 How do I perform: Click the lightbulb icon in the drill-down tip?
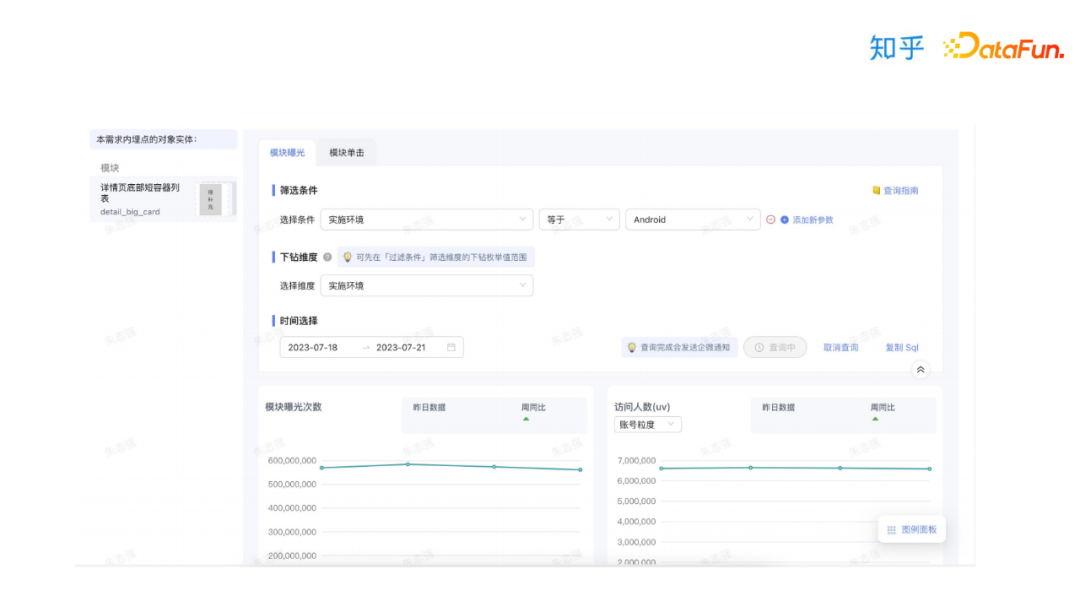click(347, 257)
